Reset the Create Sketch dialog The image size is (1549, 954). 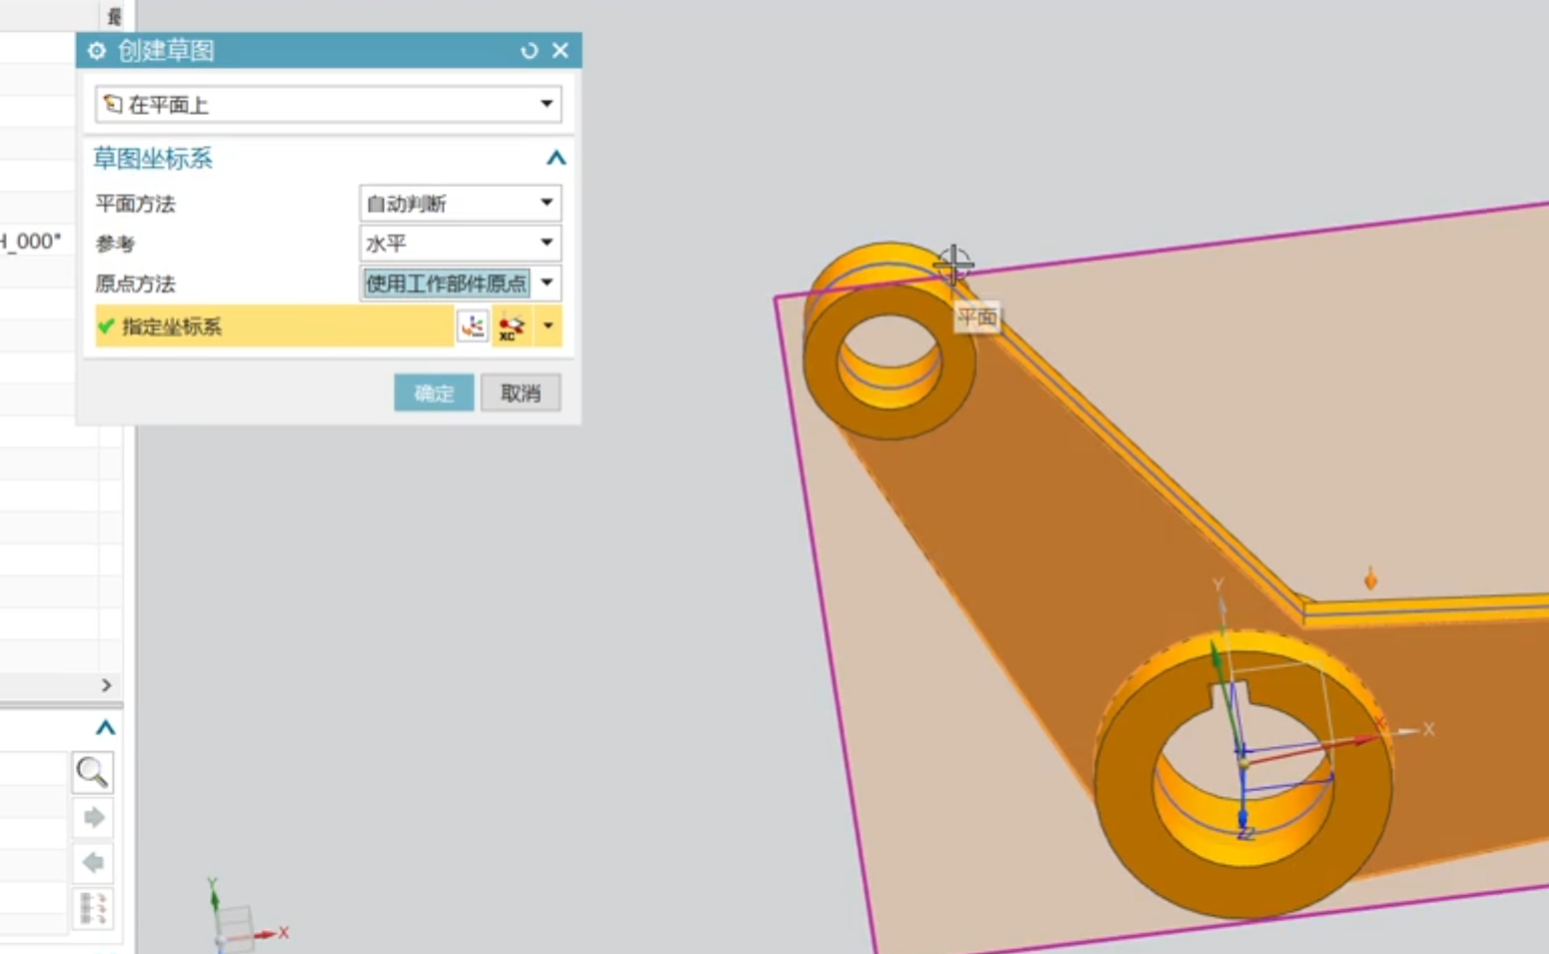[529, 50]
